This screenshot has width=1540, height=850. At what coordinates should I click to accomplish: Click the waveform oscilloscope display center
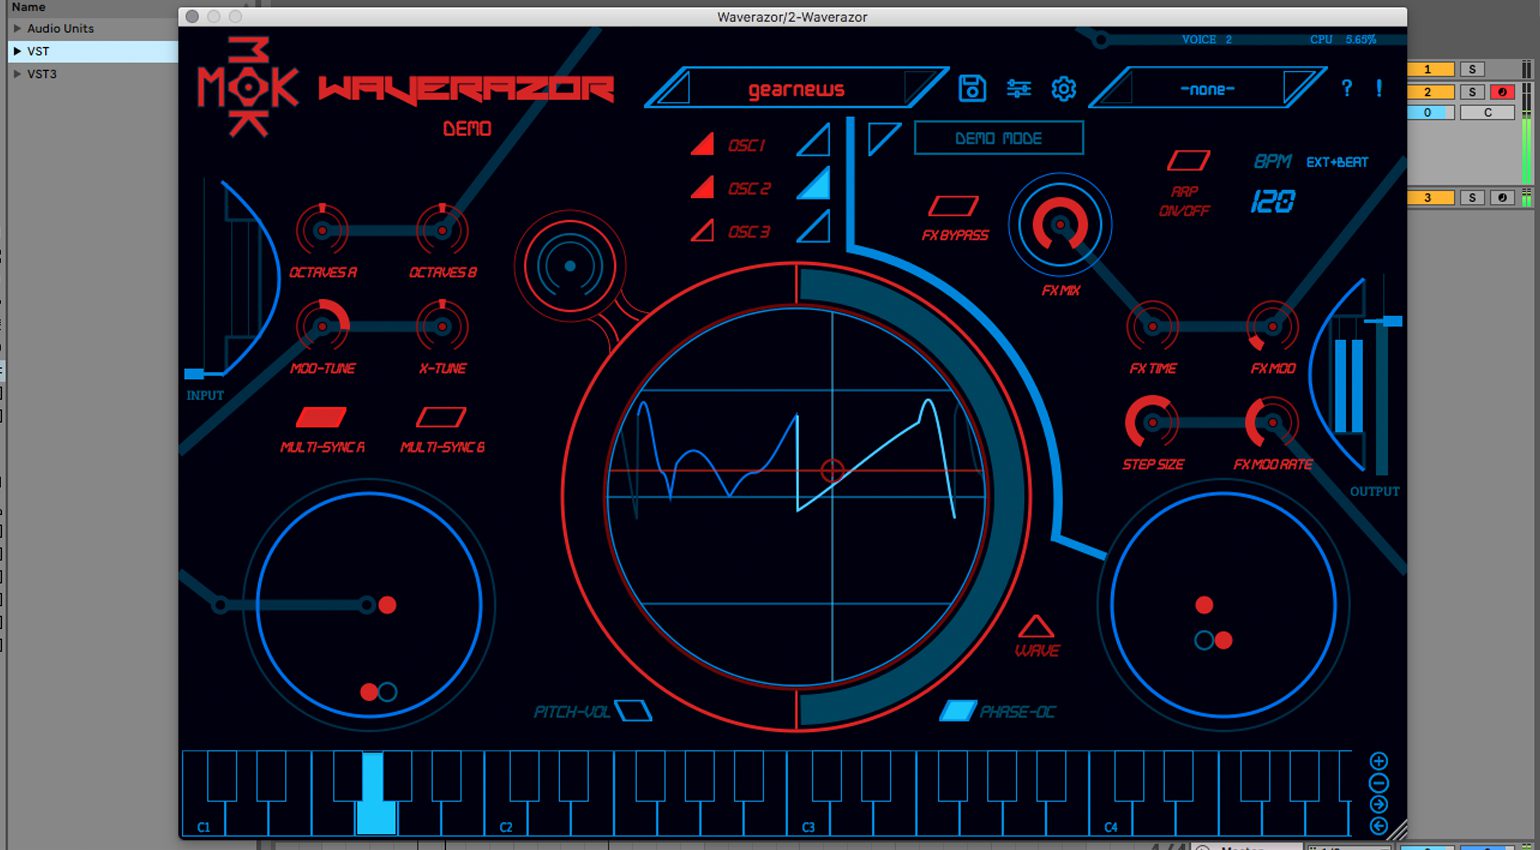coord(797,497)
